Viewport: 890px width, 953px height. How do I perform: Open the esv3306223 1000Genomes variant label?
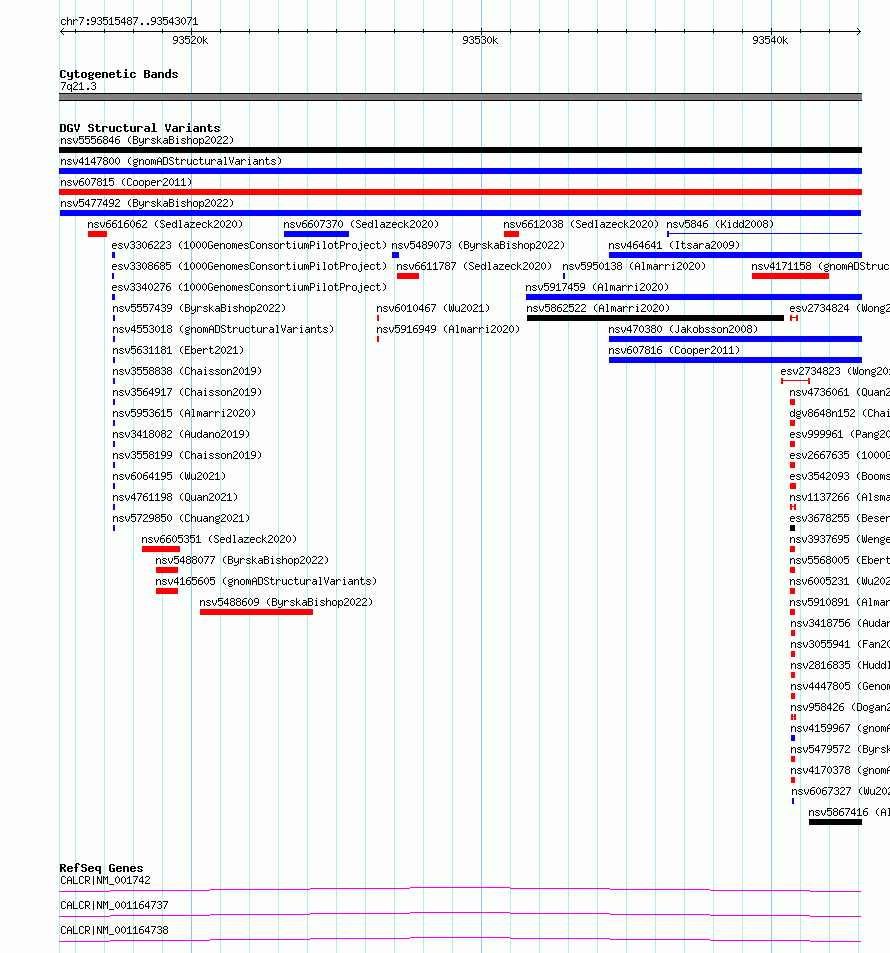(x=249, y=245)
